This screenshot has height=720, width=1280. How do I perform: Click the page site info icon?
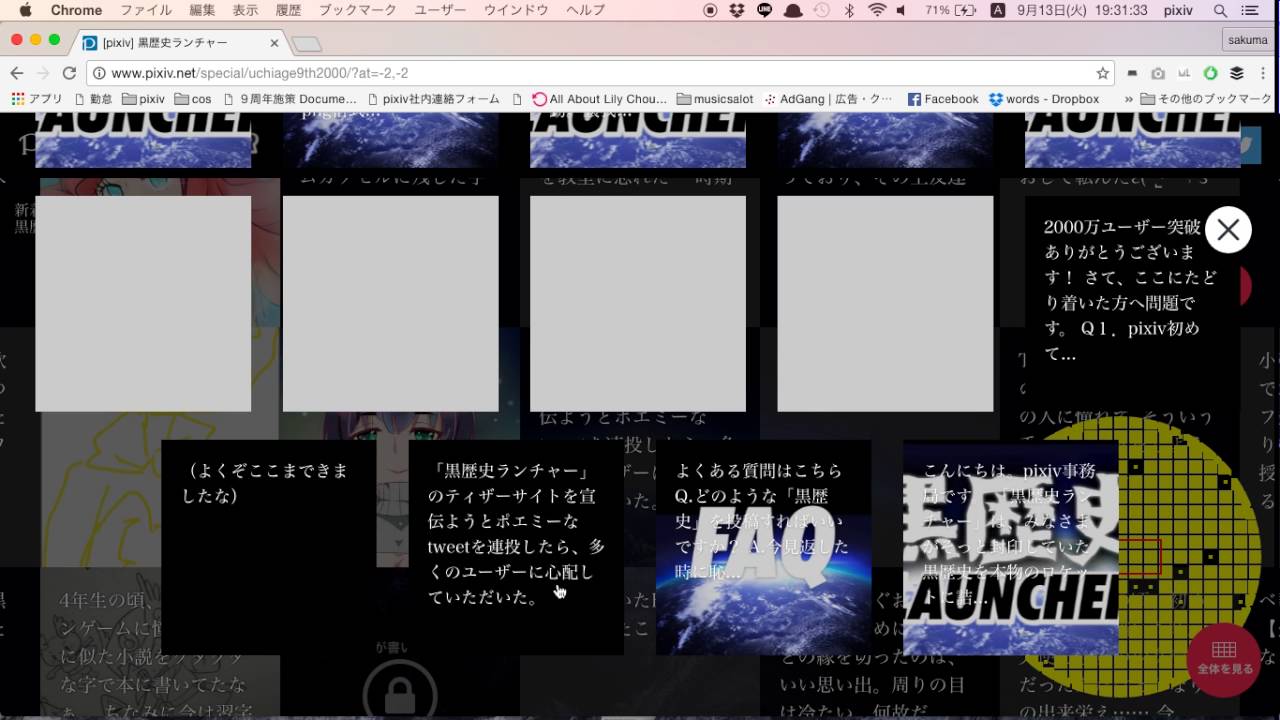coord(99,73)
